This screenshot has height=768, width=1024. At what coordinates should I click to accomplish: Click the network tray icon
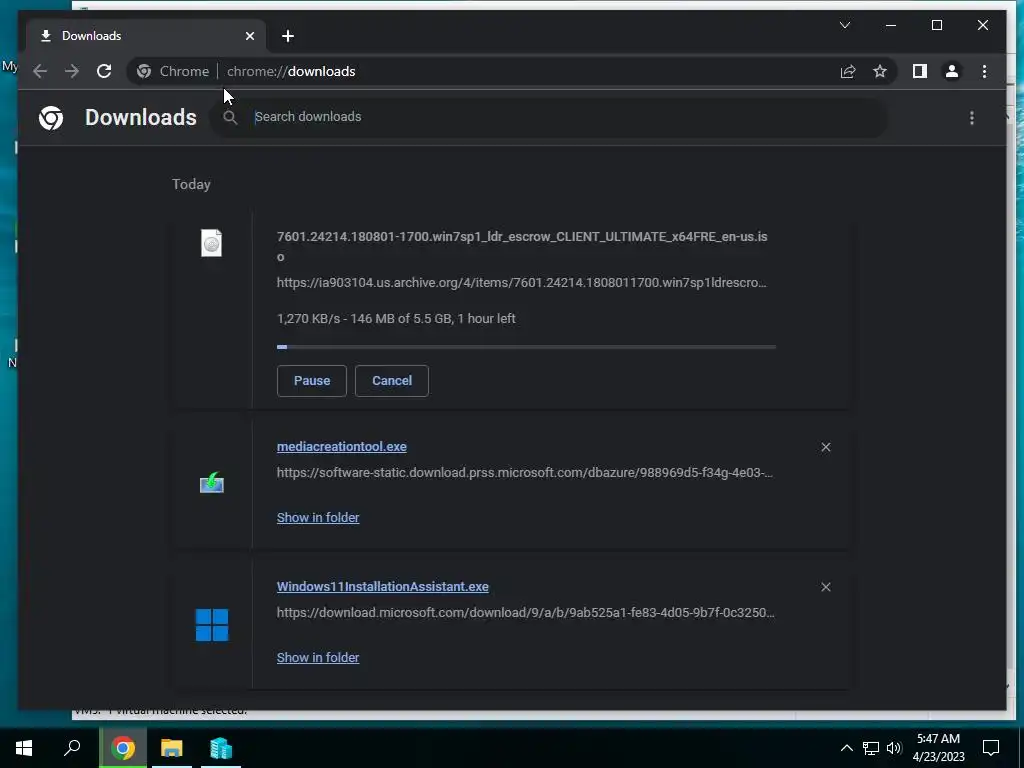click(x=871, y=748)
